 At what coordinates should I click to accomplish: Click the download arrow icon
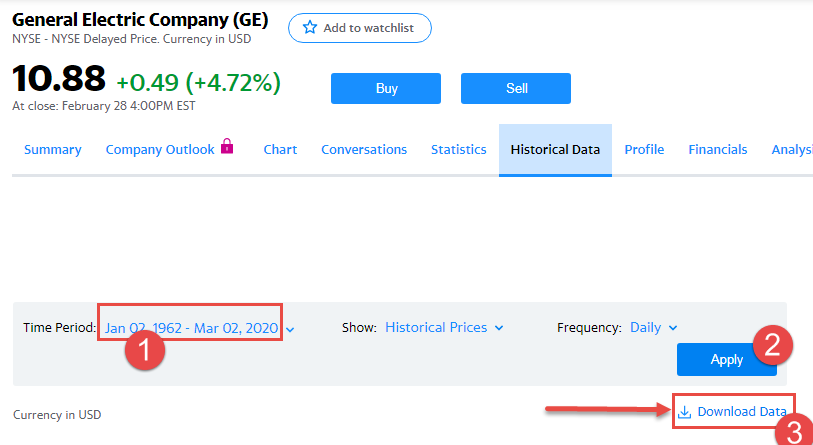pos(685,412)
